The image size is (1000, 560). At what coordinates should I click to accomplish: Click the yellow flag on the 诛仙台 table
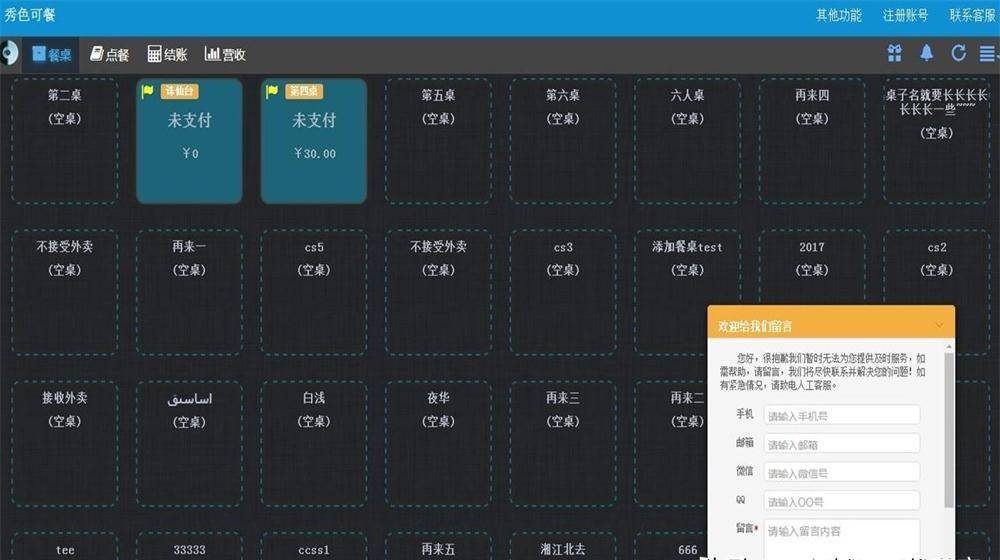(x=147, y=91)
